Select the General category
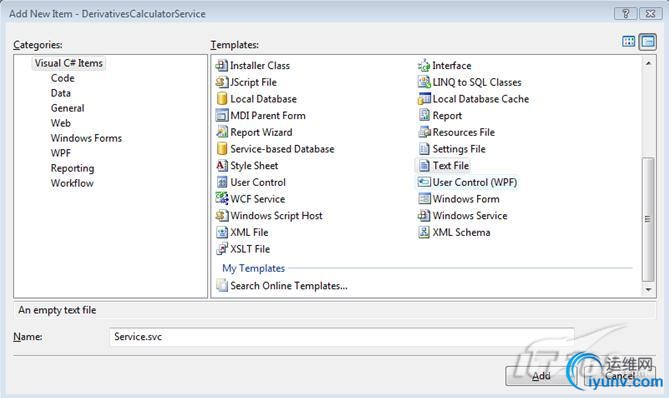Image resolution: width=669 pixels, height=398 pixels. tap(67, 108)
